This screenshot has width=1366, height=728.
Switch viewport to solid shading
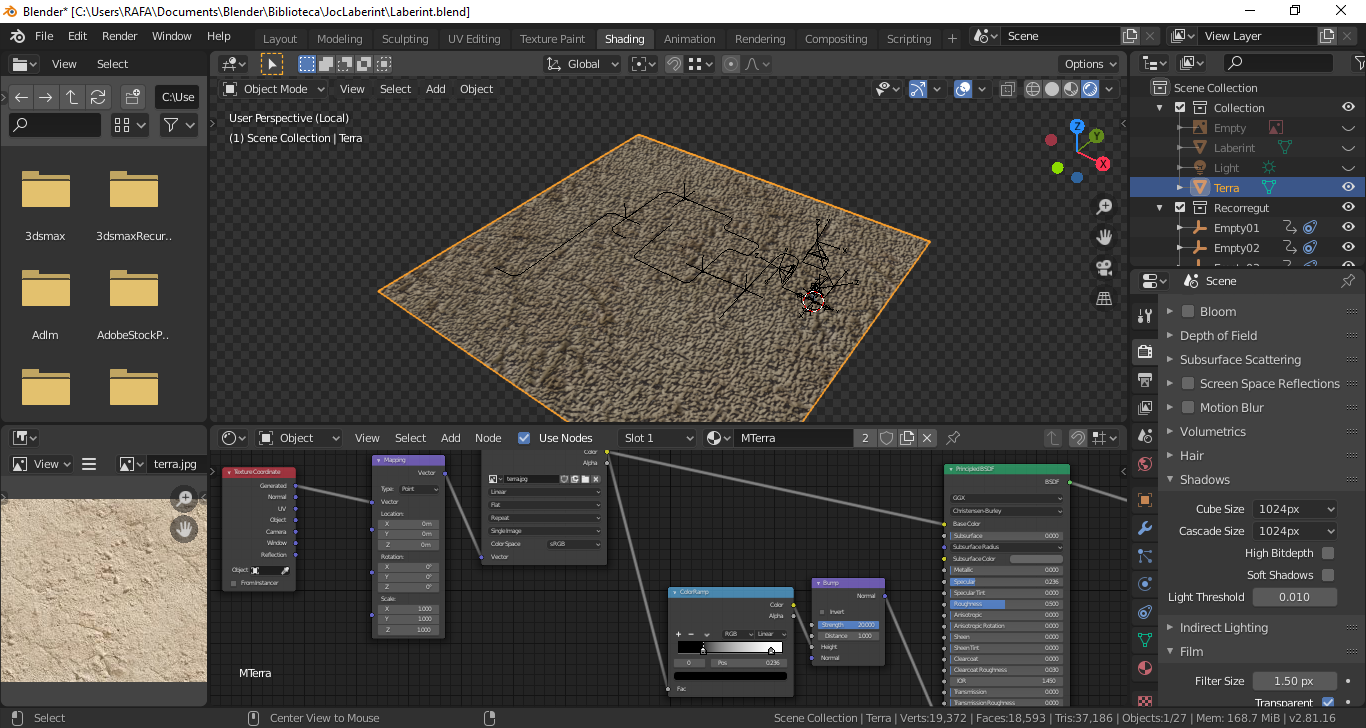pyautogui.click(x=1052, y=89)
